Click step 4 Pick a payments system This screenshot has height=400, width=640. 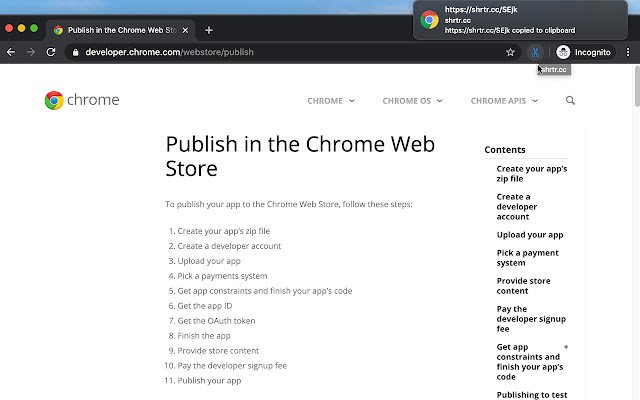pyautogui.click(x=222, y=276)
